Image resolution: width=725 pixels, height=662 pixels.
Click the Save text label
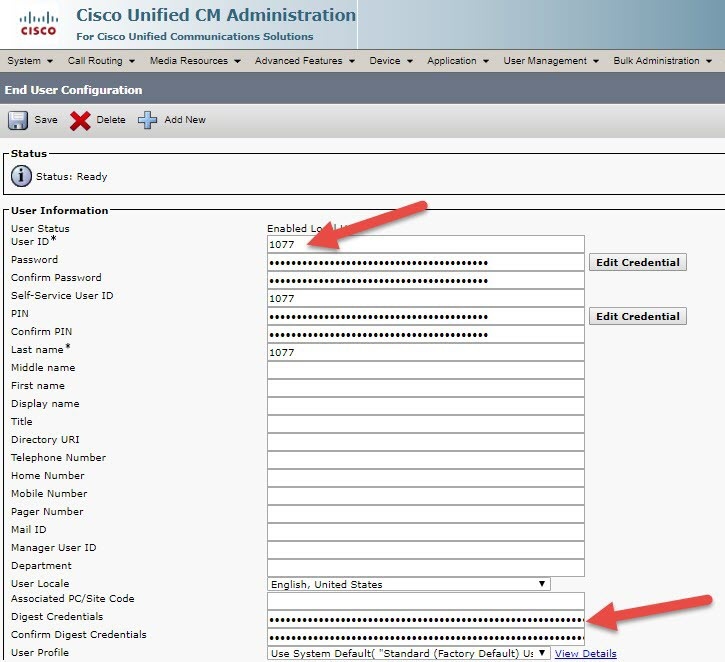pyautogui.click(x=46, y=120)
